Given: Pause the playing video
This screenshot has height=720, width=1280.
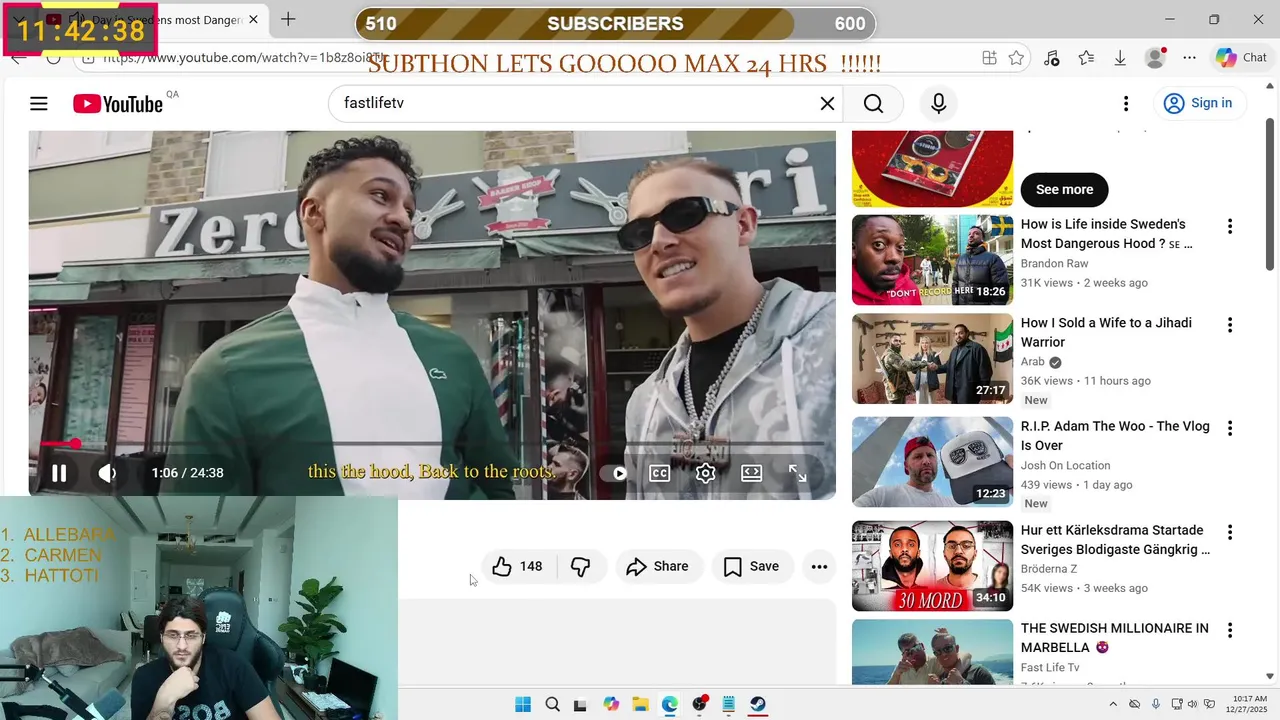Looking at the screenshot, I should pyautogui.click(x=59, y=473).
